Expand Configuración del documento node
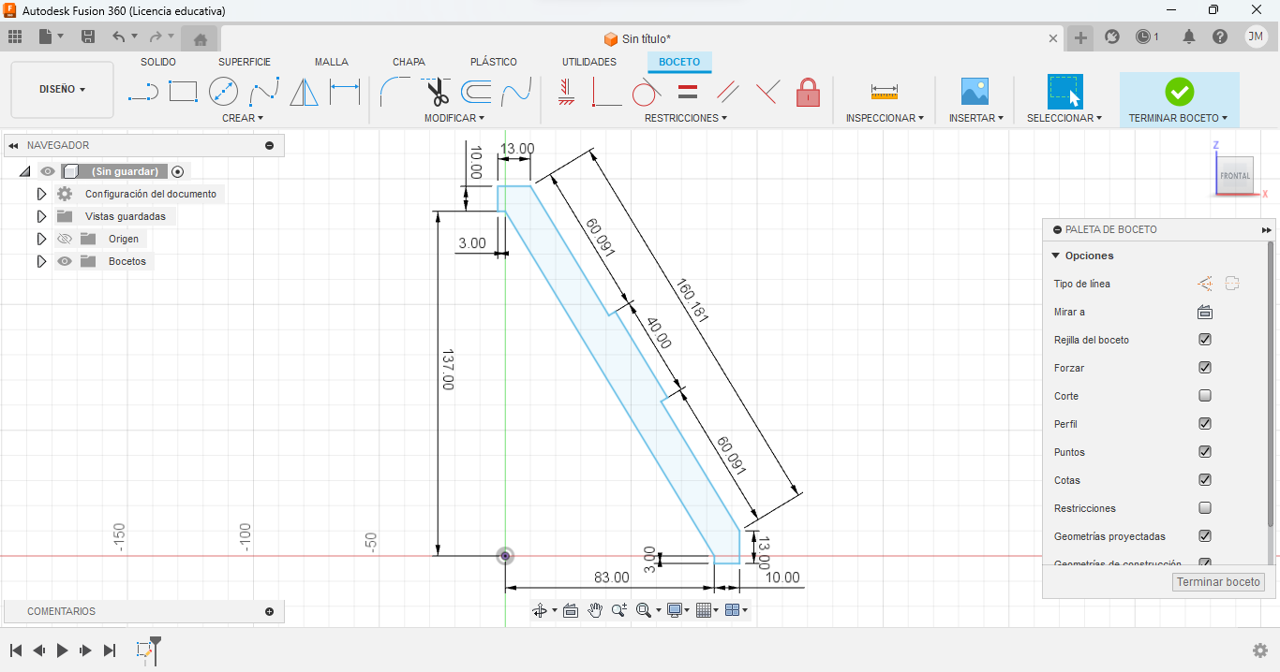The height and width of the screenshot is (672, 1280). [41, 194]
